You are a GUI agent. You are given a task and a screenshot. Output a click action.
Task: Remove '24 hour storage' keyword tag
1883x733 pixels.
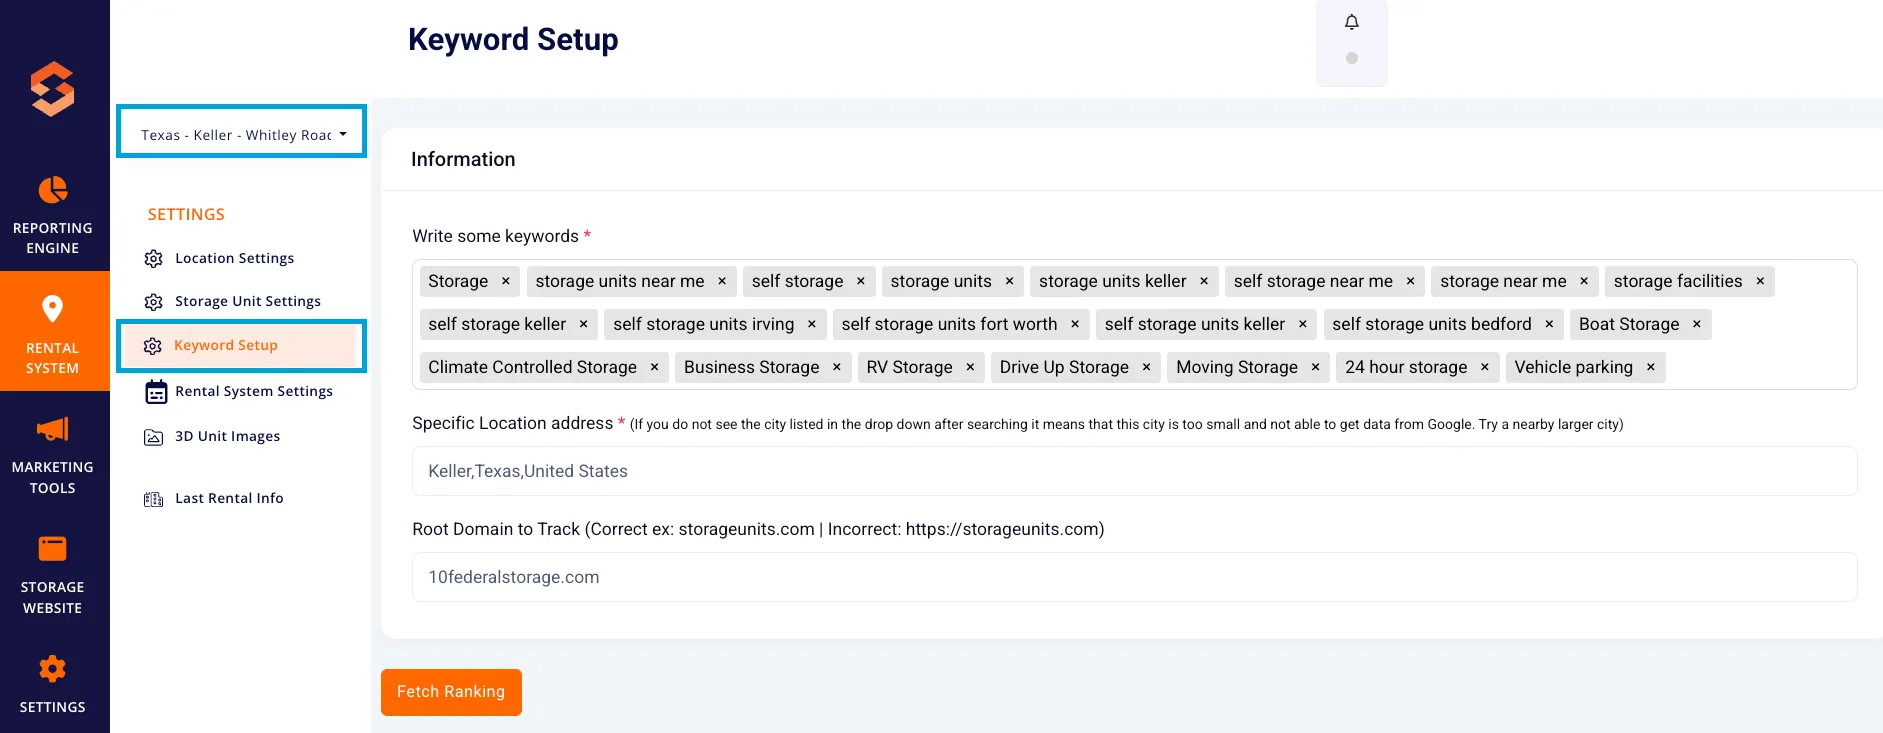(1485, 367)
